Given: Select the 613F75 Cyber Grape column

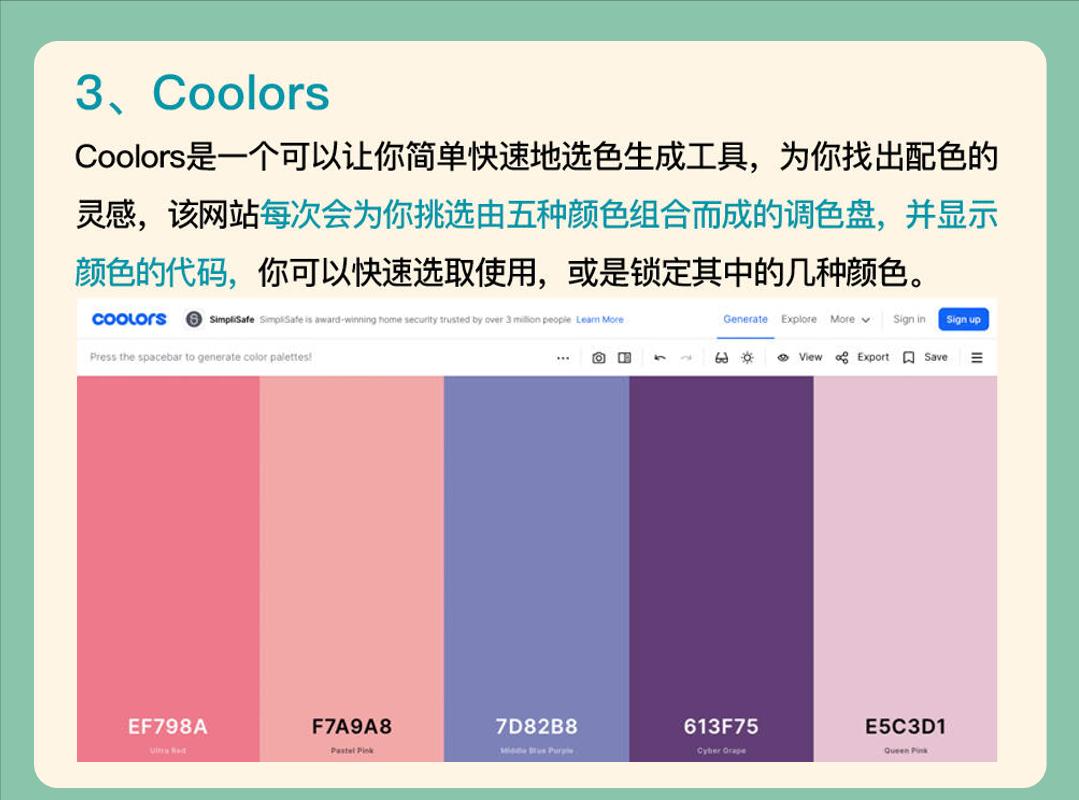Looking at the screenshot, I should (x=721, y=568).
